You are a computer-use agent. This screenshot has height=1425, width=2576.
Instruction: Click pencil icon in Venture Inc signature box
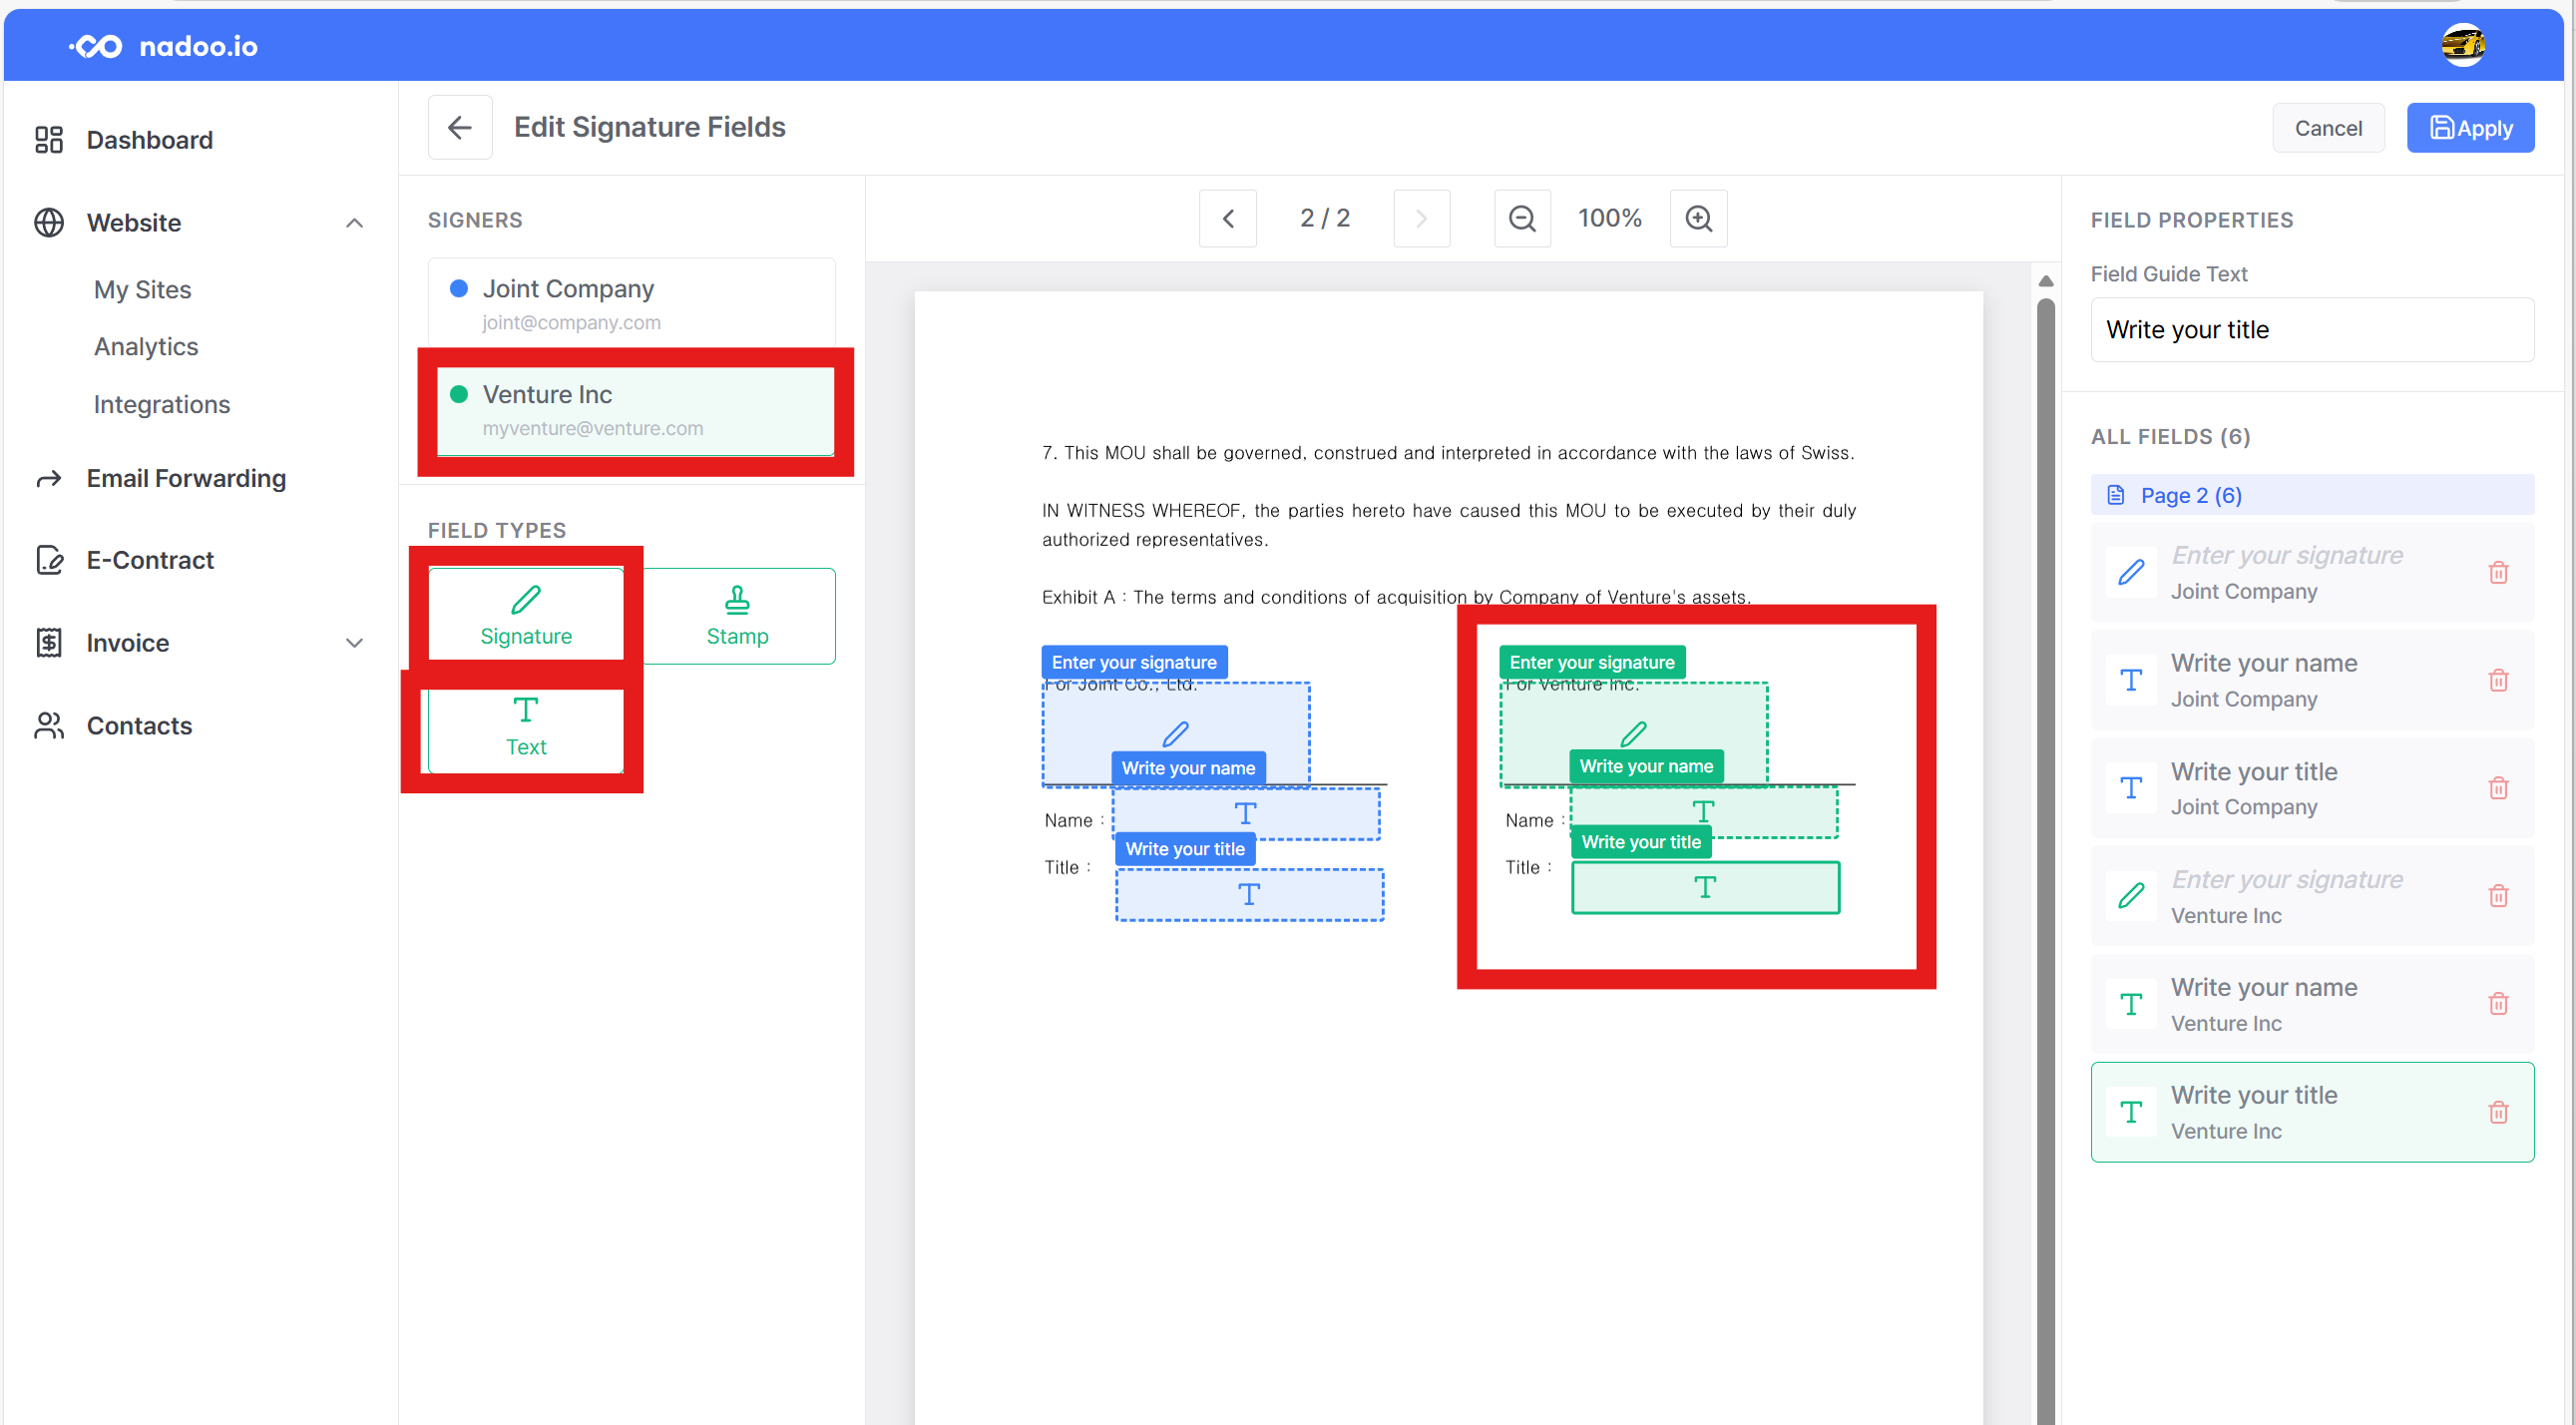click(1634, 734)
